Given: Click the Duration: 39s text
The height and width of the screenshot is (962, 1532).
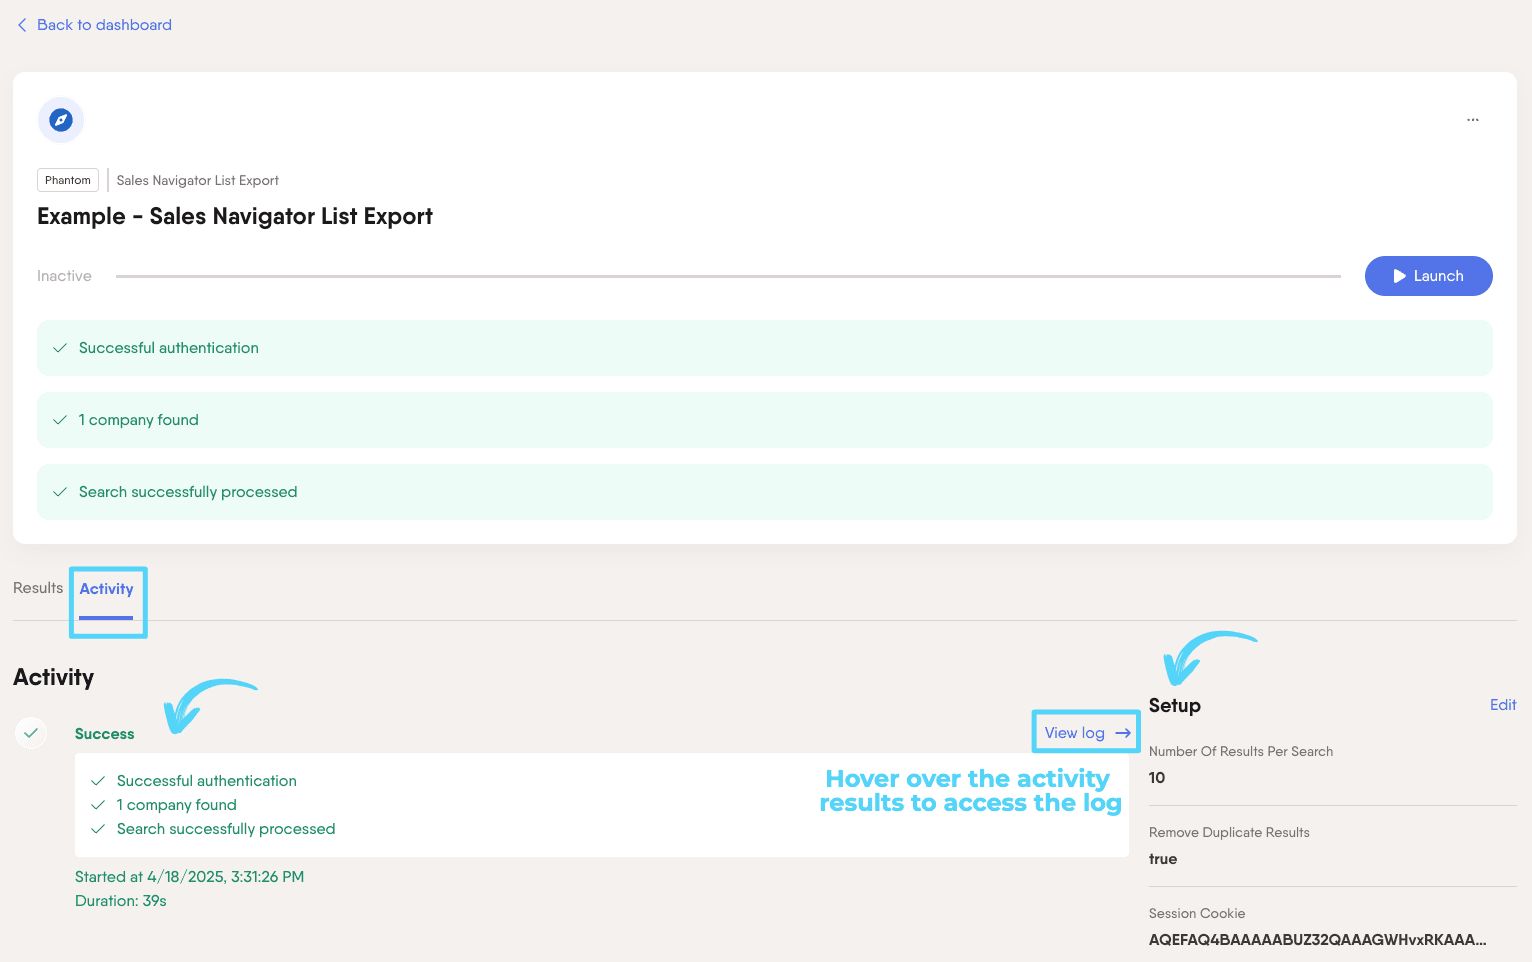Looking at the screenshot, I should (x=121, y=901).
